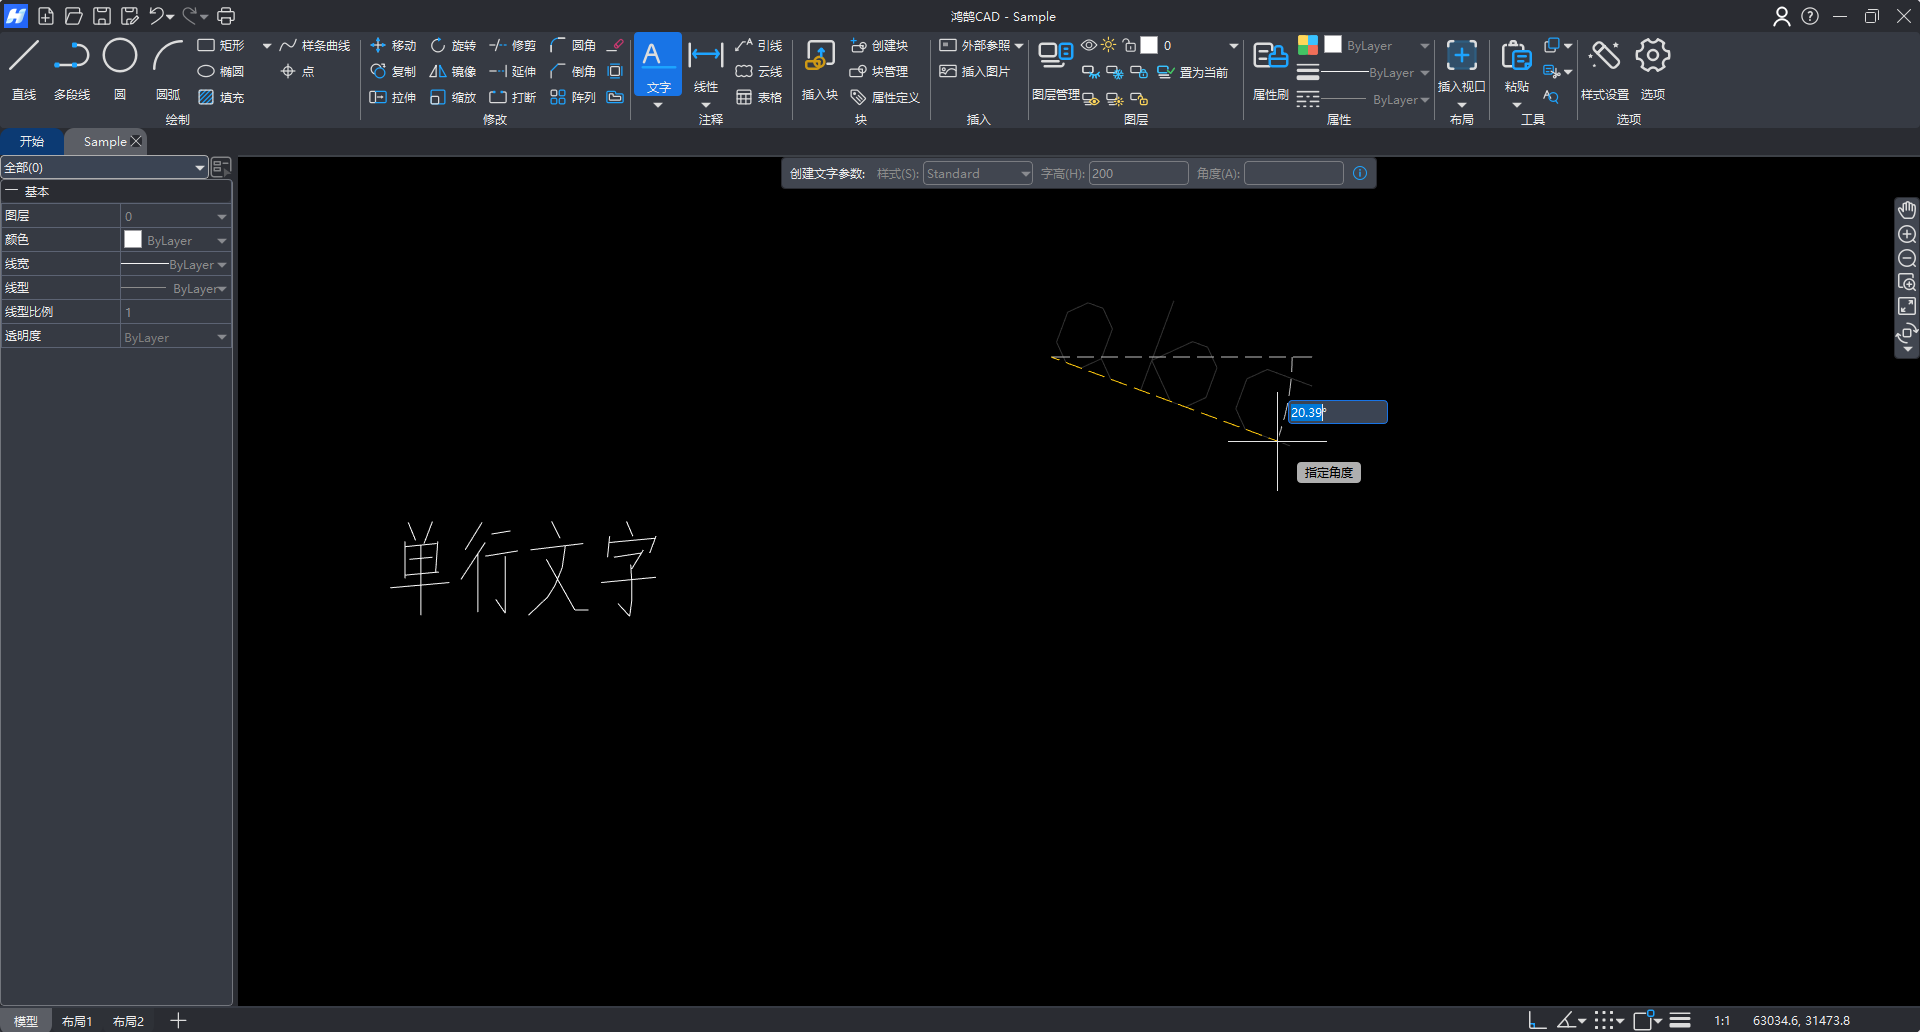The height and width of the screenshot is (1032, 1920).
Task: Expand the 文字 text tool dropdown arrow
Action: pos(658,105)
